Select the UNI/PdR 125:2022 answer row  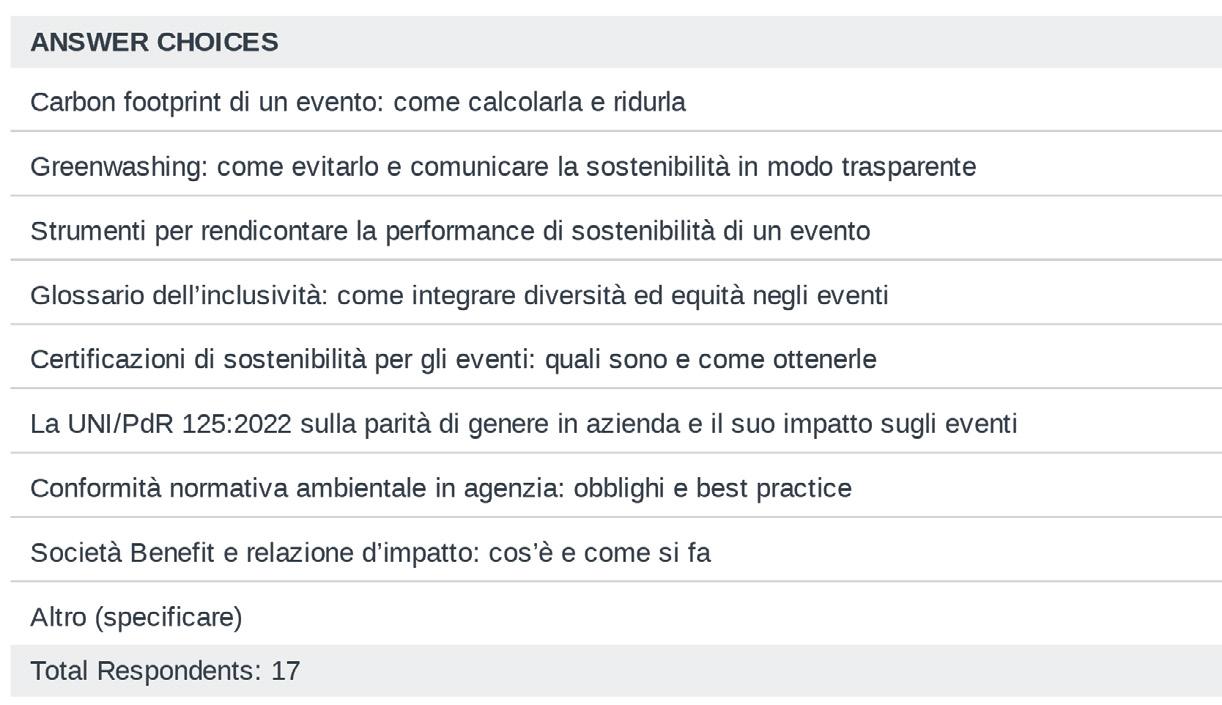523,424
